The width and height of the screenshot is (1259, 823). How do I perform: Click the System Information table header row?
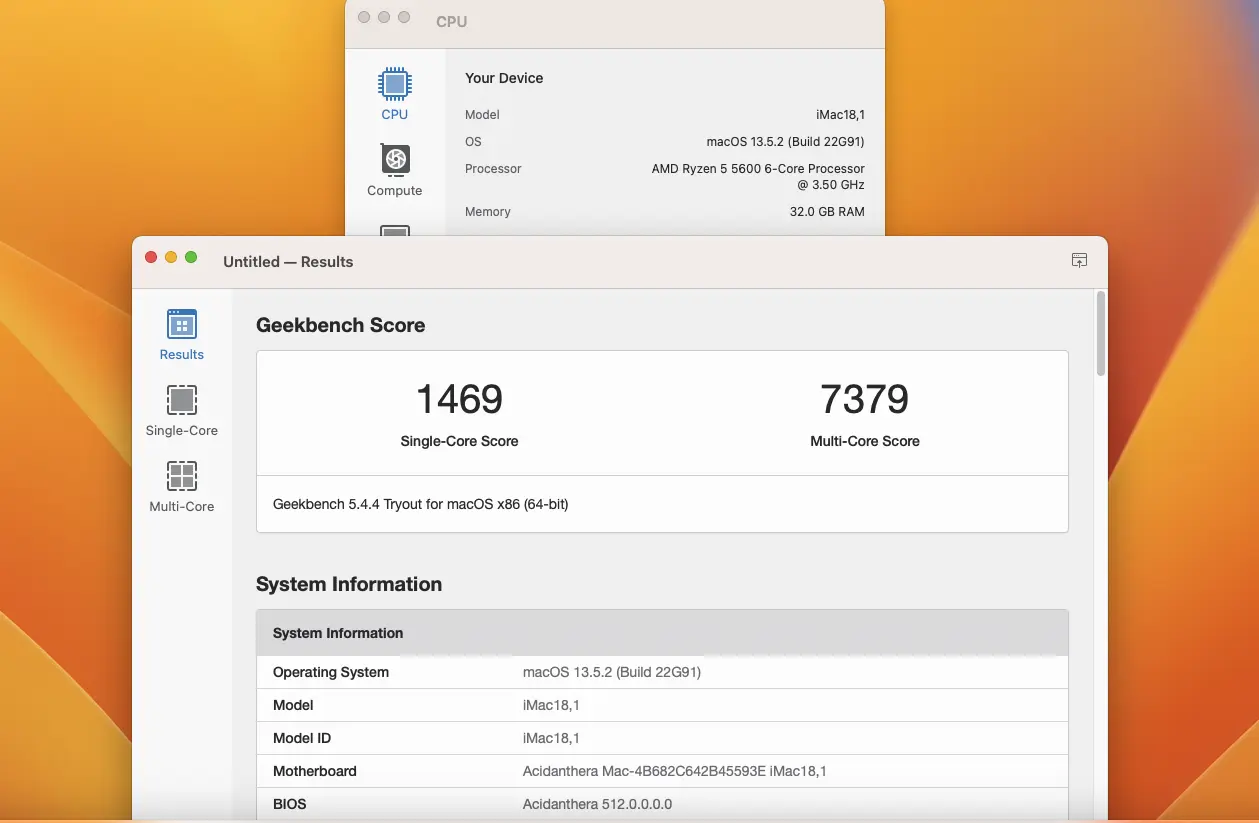[662, 633]
